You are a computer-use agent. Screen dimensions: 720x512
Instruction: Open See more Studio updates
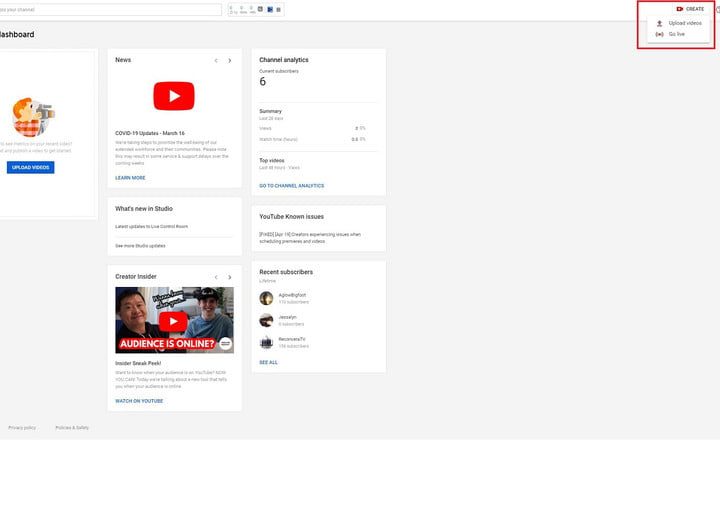tap(140, 246)
